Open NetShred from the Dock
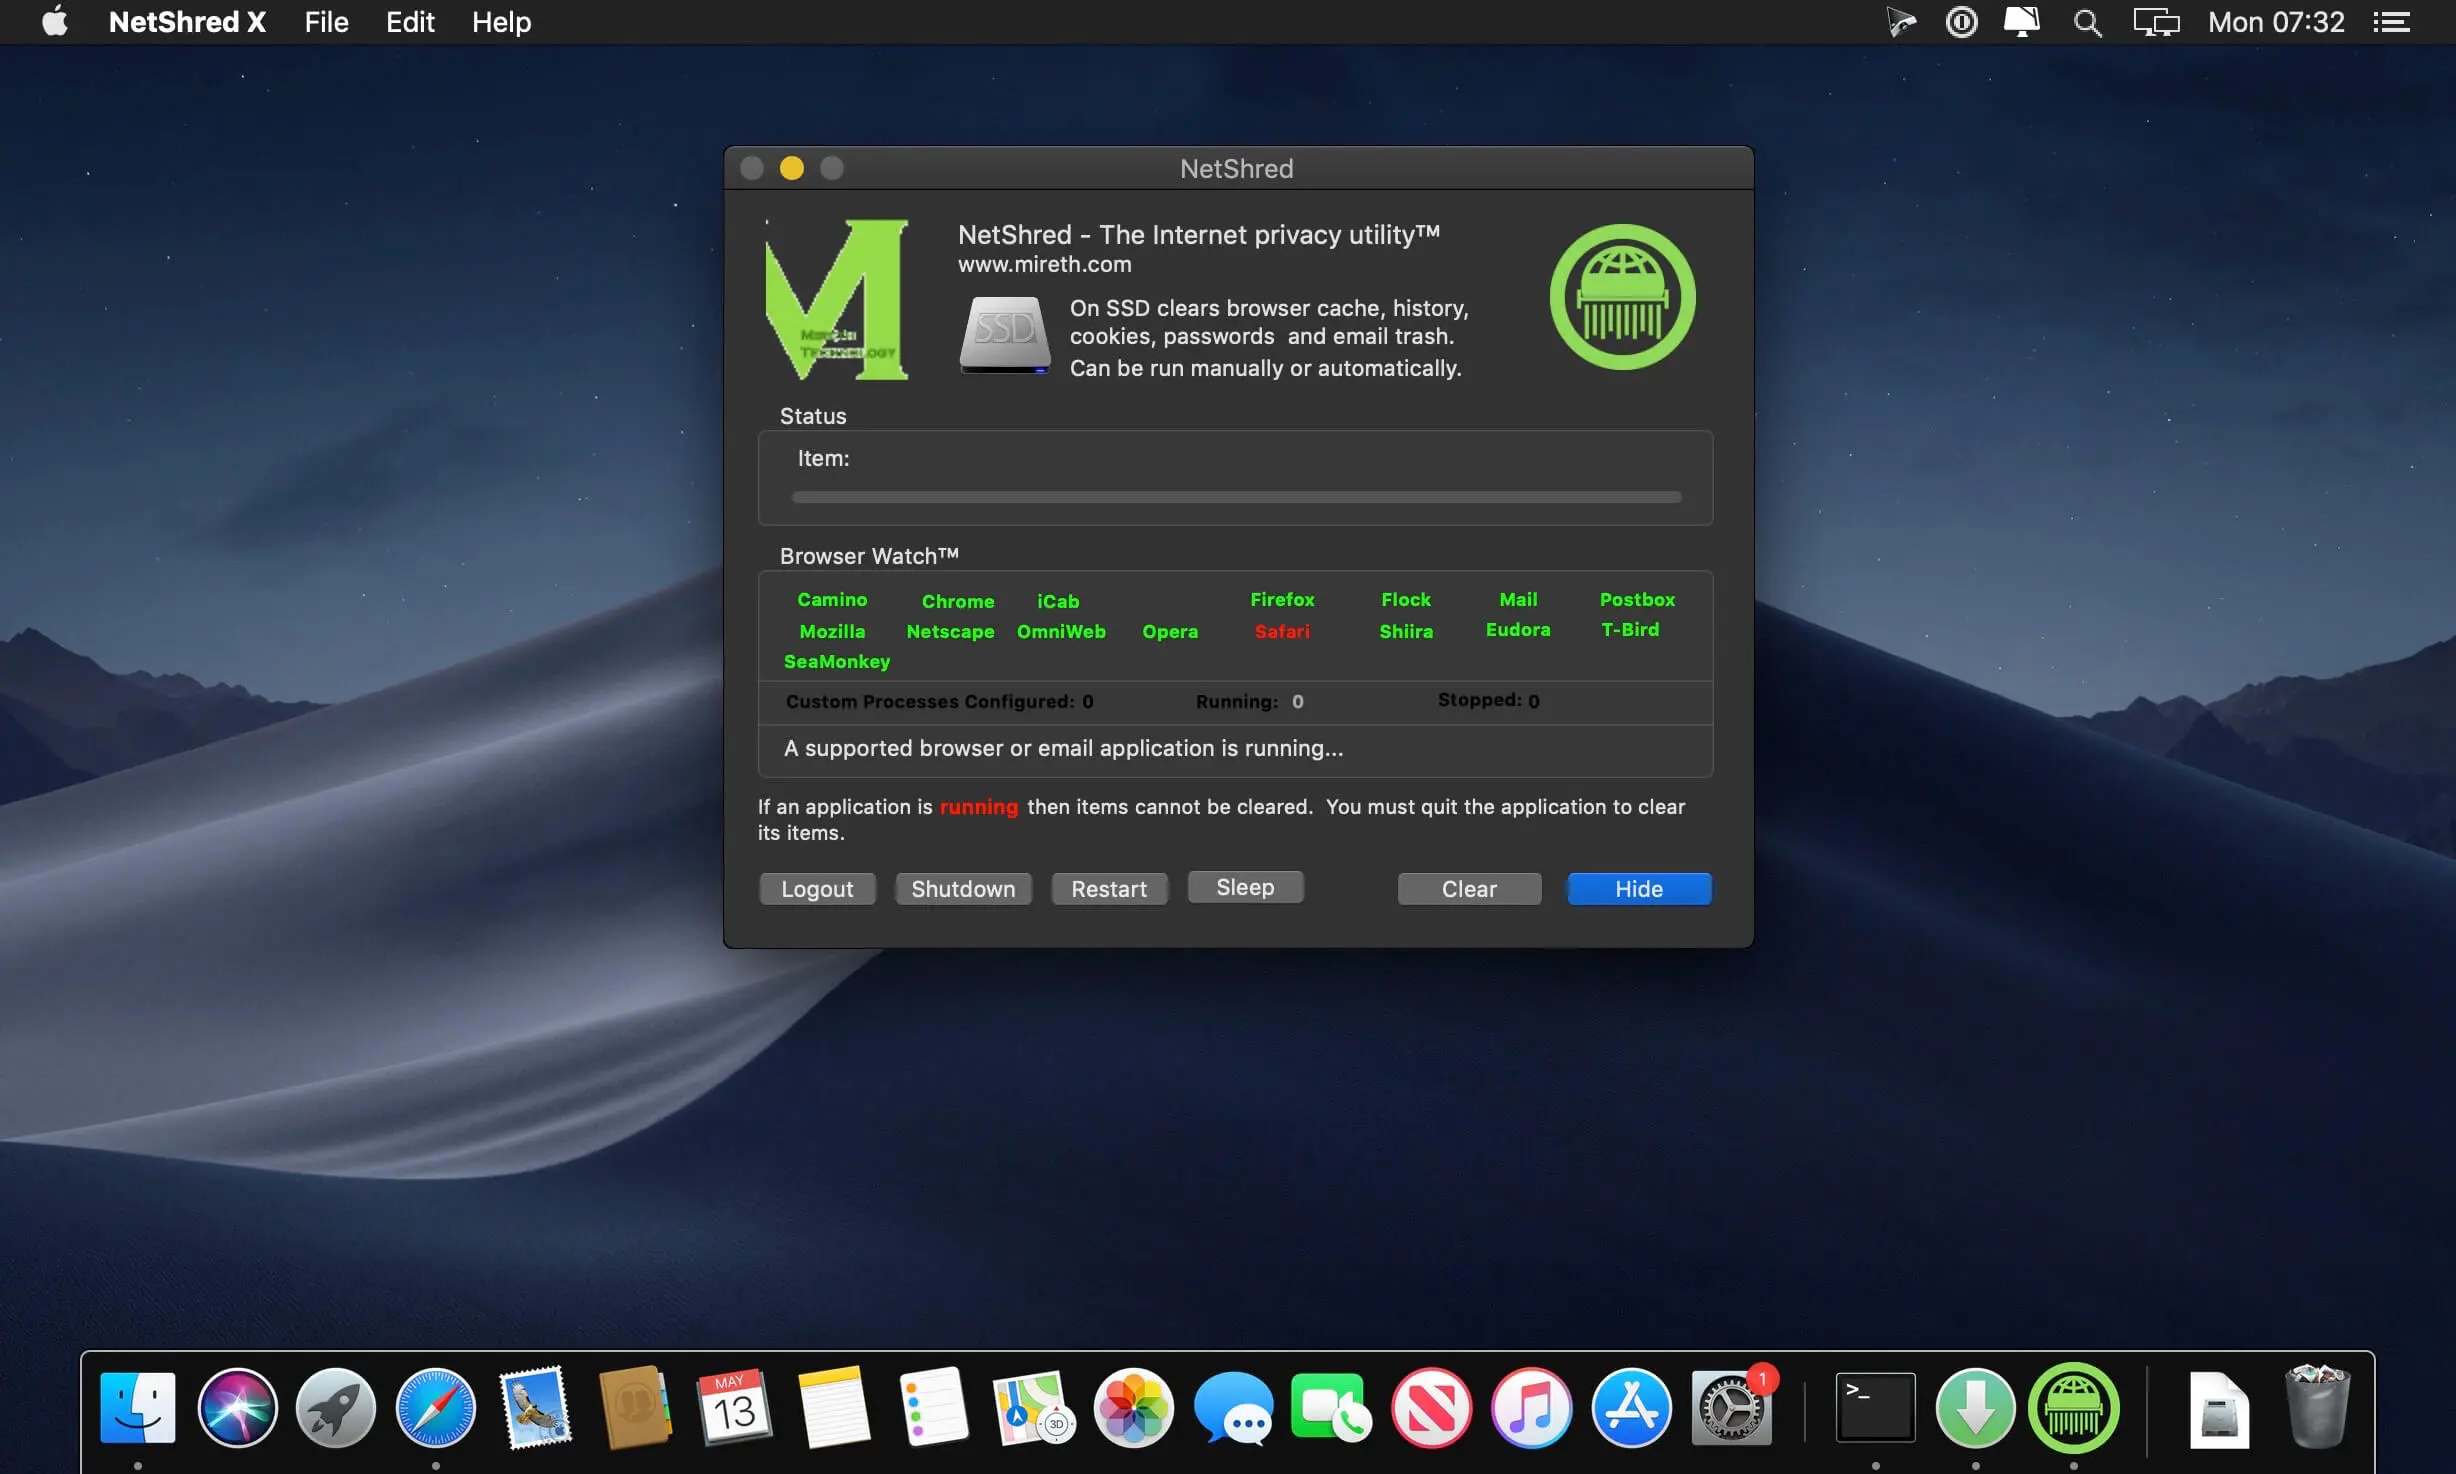This screenshot has width=2456, height=1474. click(2076, 1407)
